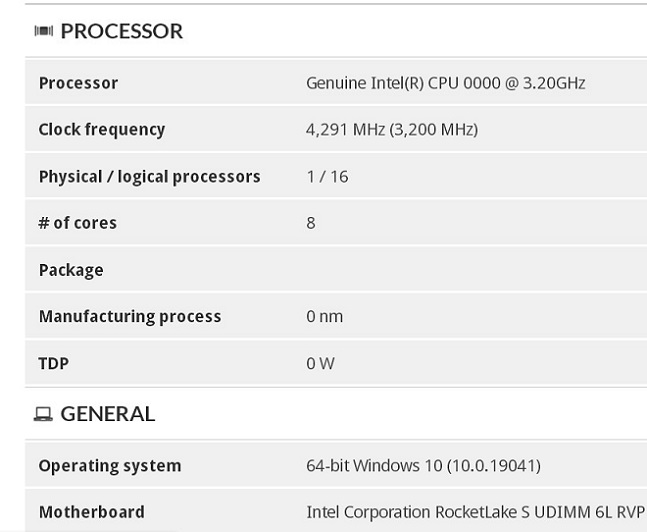Select the "1 / 16" processors value

pos(327,177)
